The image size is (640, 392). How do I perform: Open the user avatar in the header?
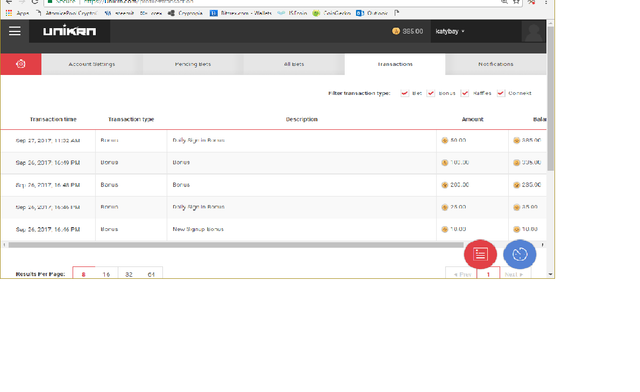pos(533,31)
